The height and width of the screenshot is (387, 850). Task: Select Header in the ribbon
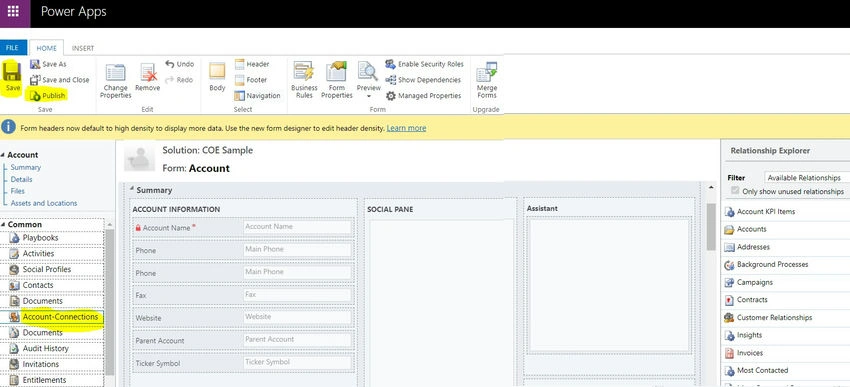pos(252,64)
